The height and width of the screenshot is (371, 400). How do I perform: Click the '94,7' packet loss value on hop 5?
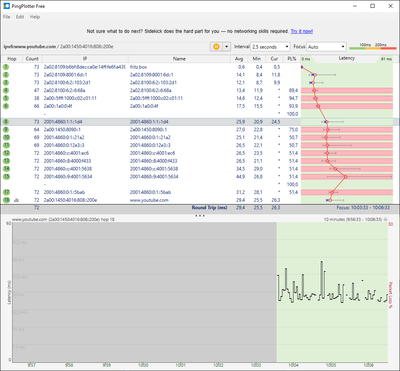click(x=294, y=98)
